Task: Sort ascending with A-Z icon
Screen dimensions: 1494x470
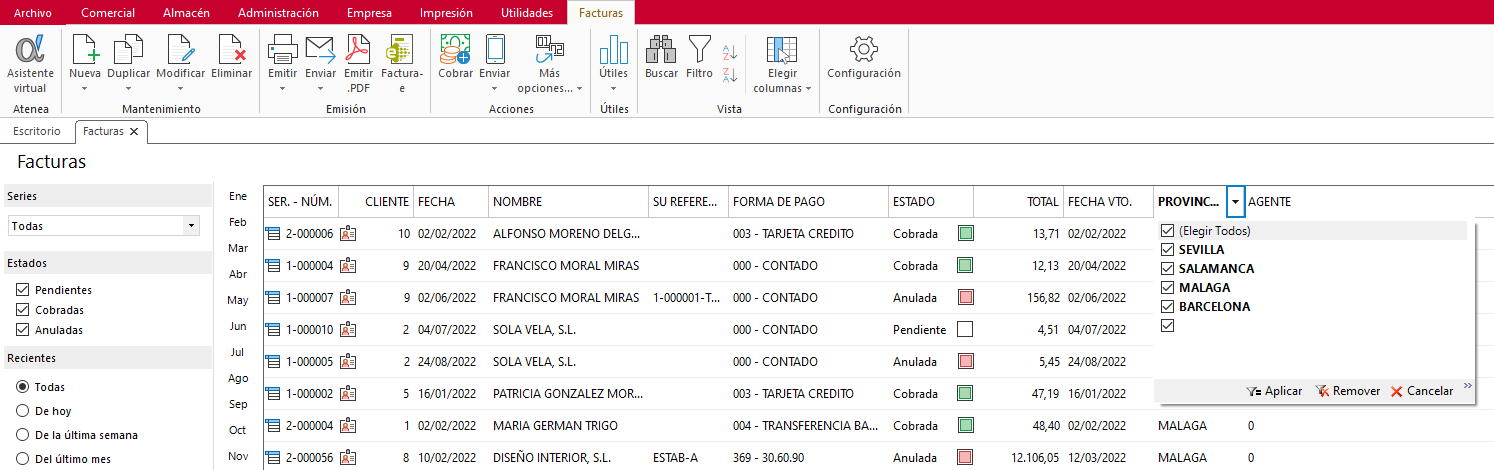Action: pyautogui.click(x=730, y=53)
